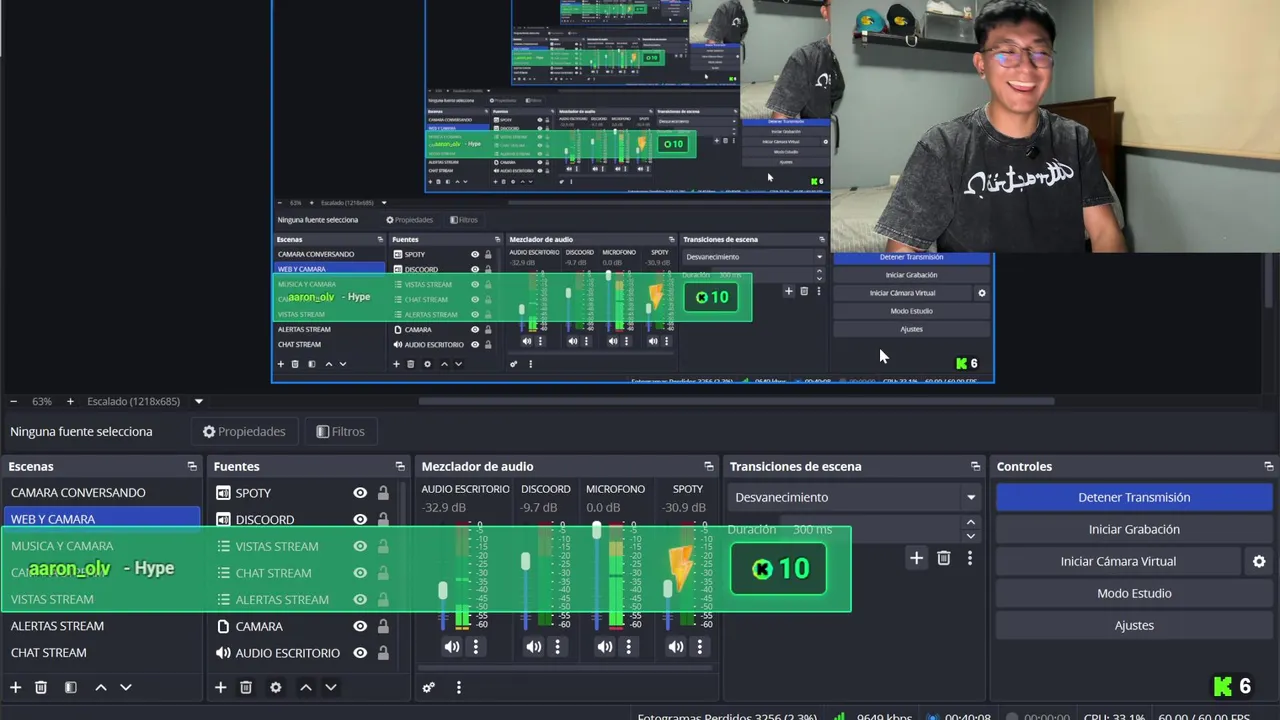Toggle visibility of CHAT STREAM source
This screenshot has height=720, width=1280.
pos(360,573)
